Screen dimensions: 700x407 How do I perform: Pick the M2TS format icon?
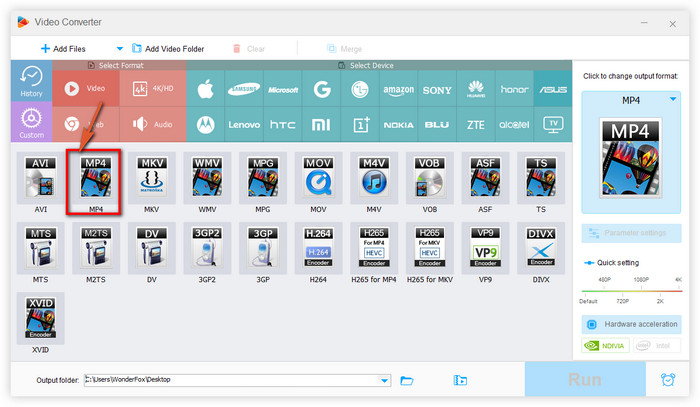(96, 248)
